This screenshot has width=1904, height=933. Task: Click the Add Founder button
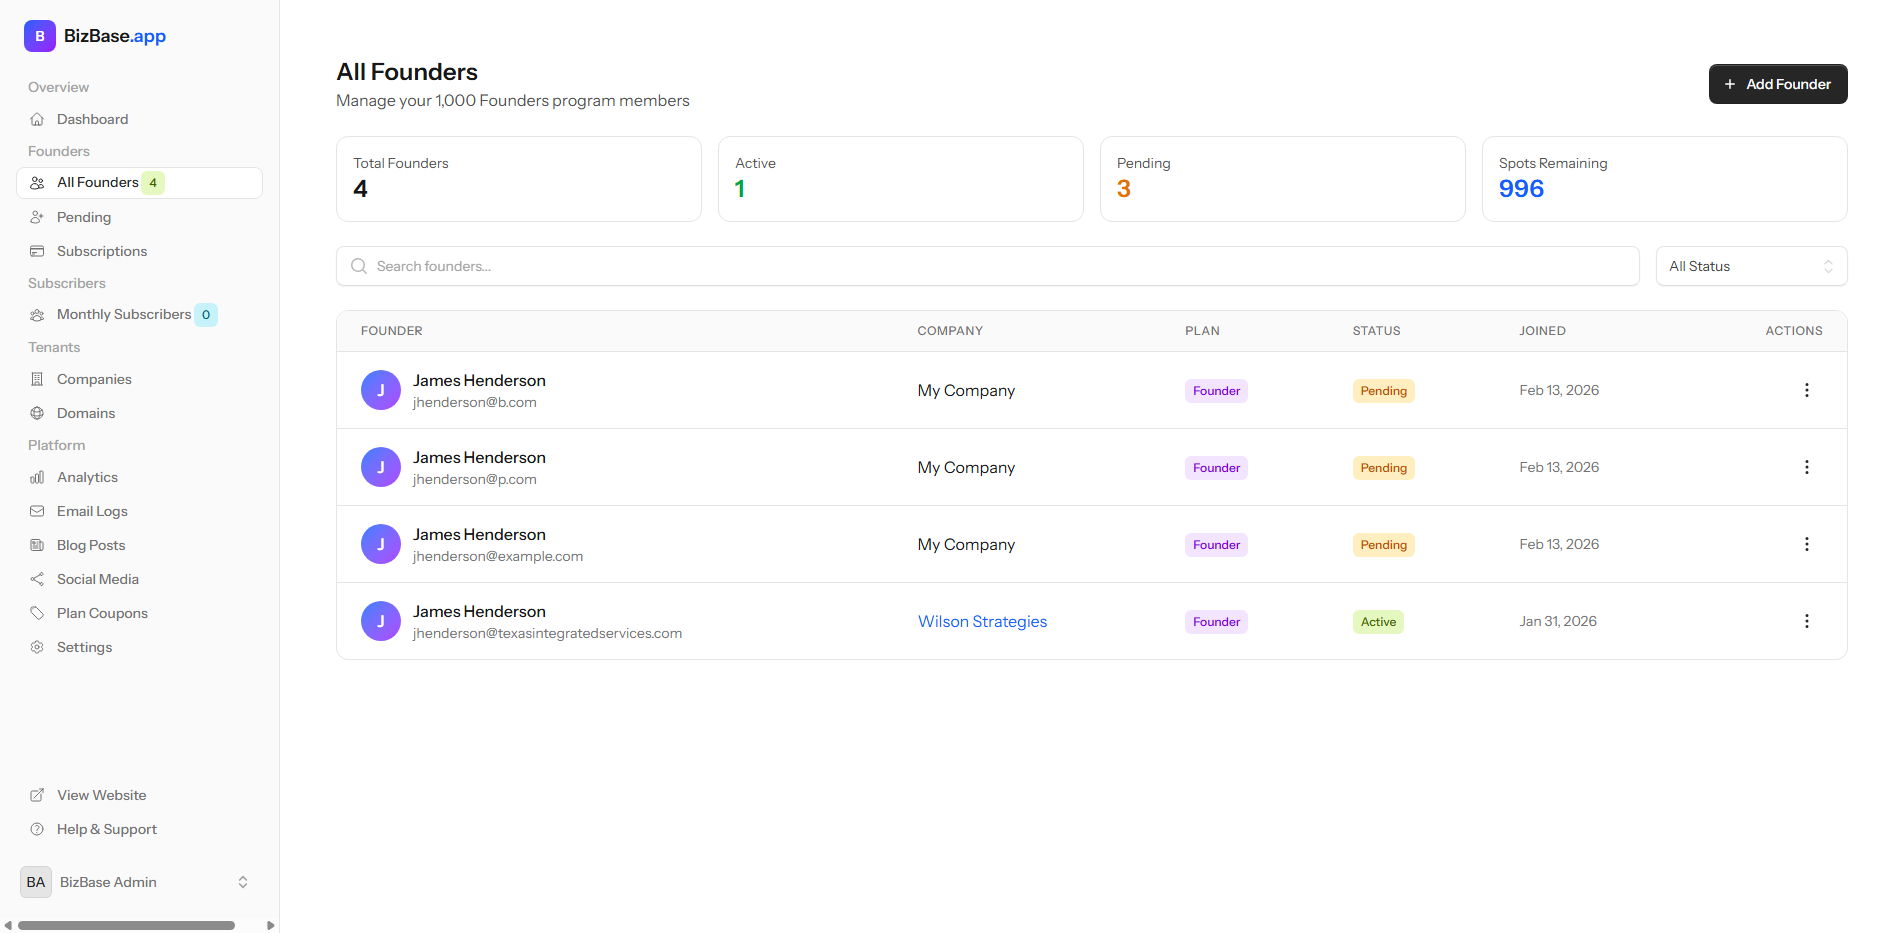coord(1778,84)
